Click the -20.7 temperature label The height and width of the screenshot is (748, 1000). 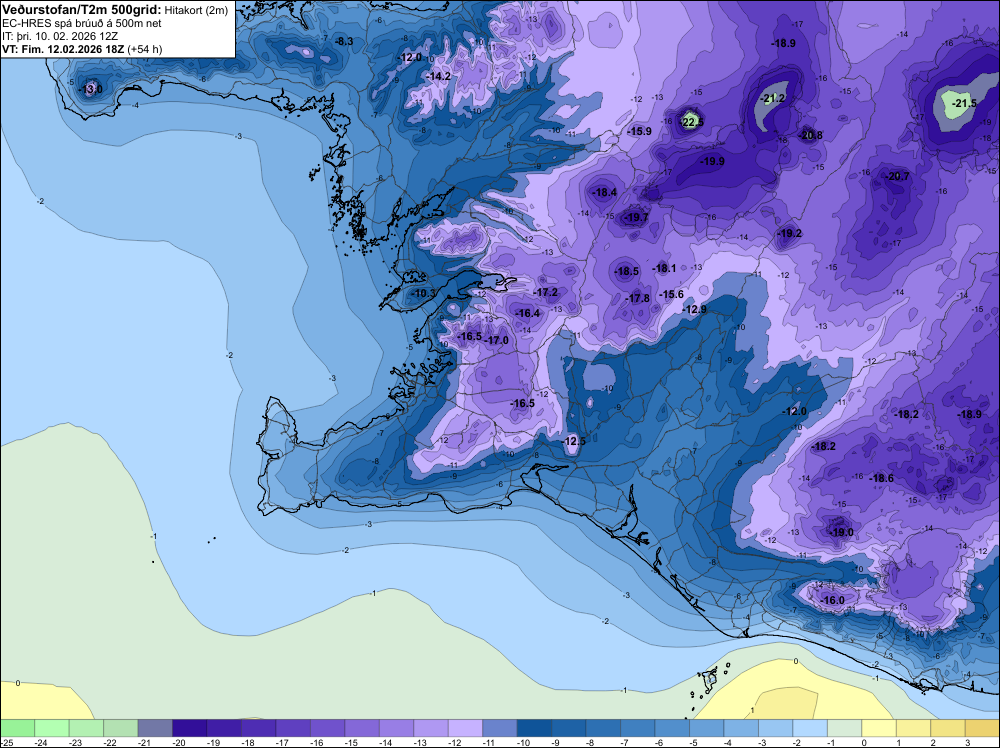[x=897, y=177]
